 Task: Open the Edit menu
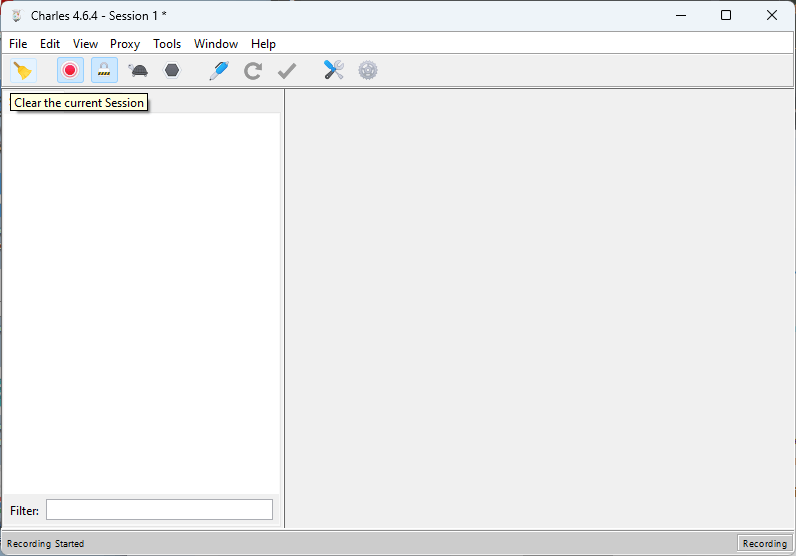tap(50, 44)
